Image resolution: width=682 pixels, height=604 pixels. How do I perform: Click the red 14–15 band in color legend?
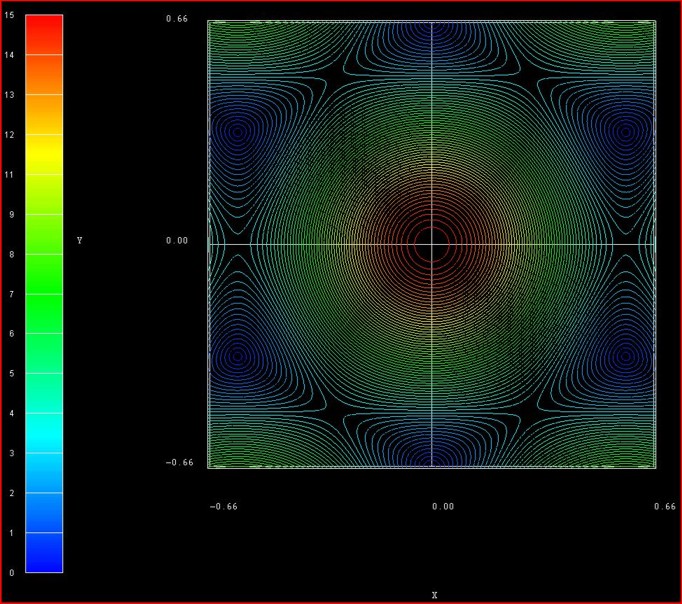point(43,35)
